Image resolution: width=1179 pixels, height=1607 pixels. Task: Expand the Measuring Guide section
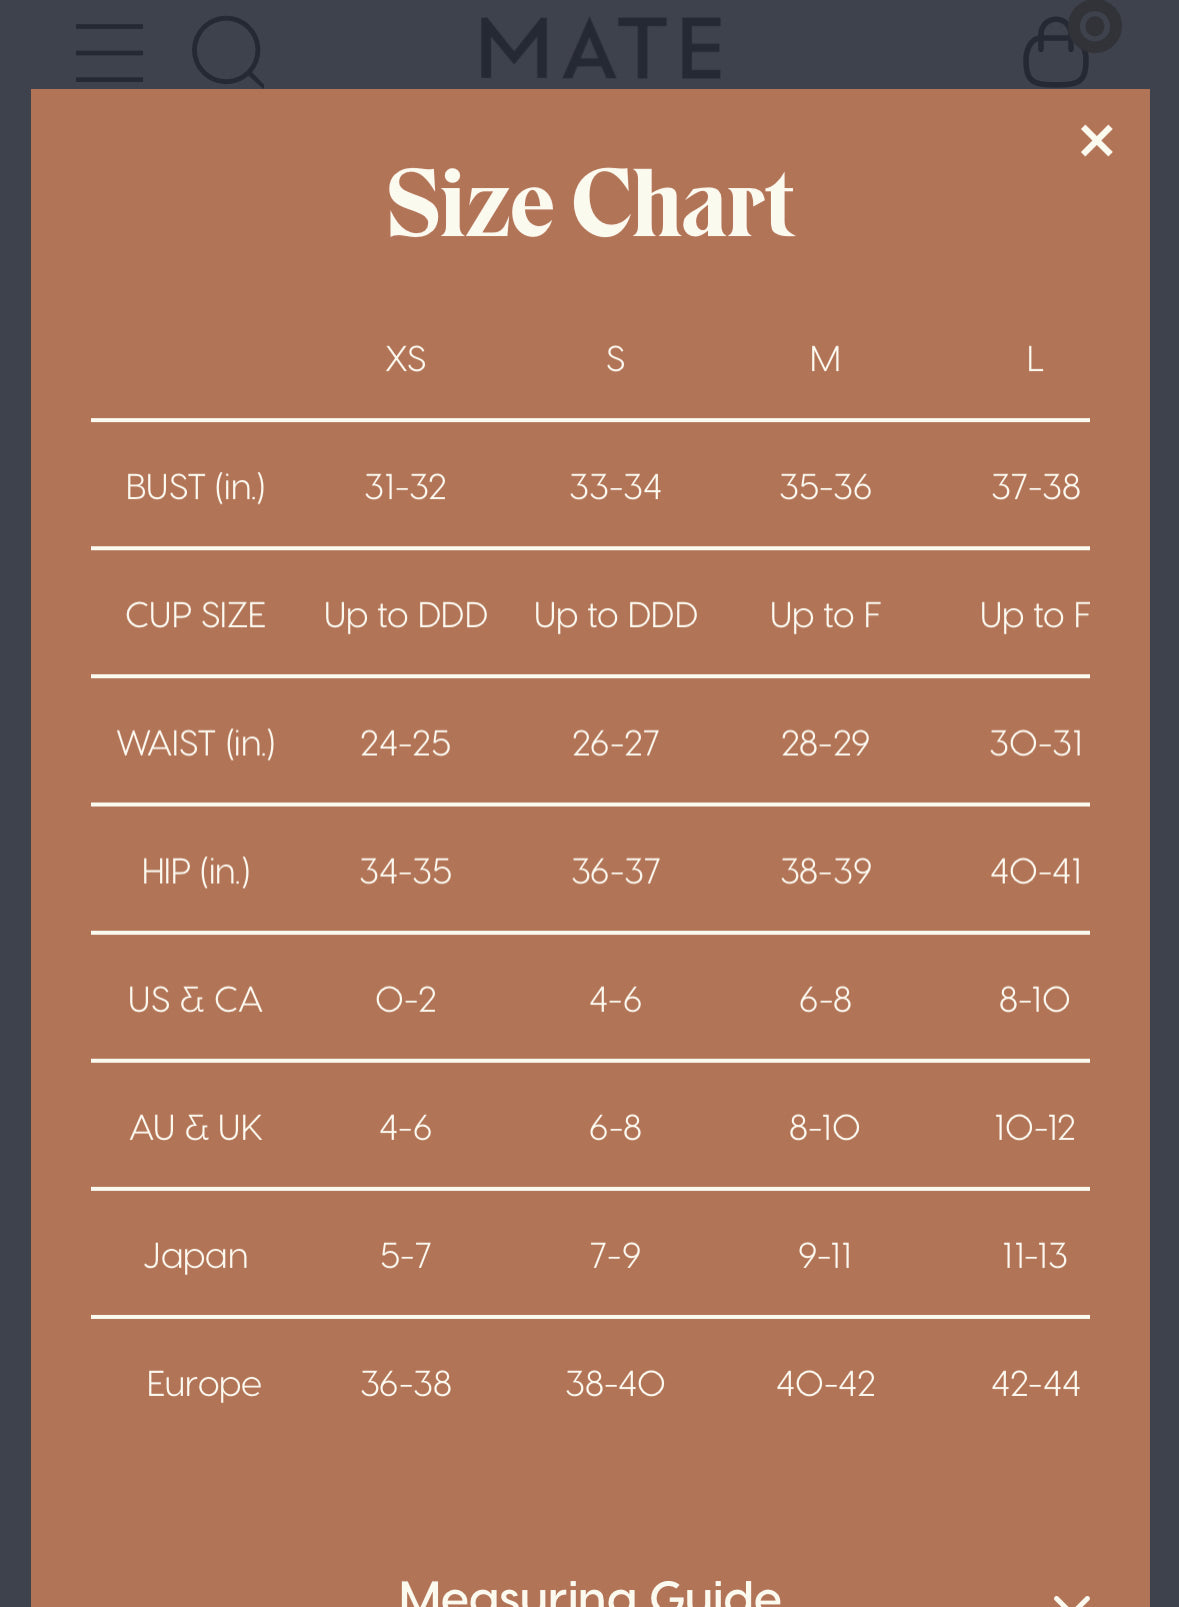(590, 1590)
